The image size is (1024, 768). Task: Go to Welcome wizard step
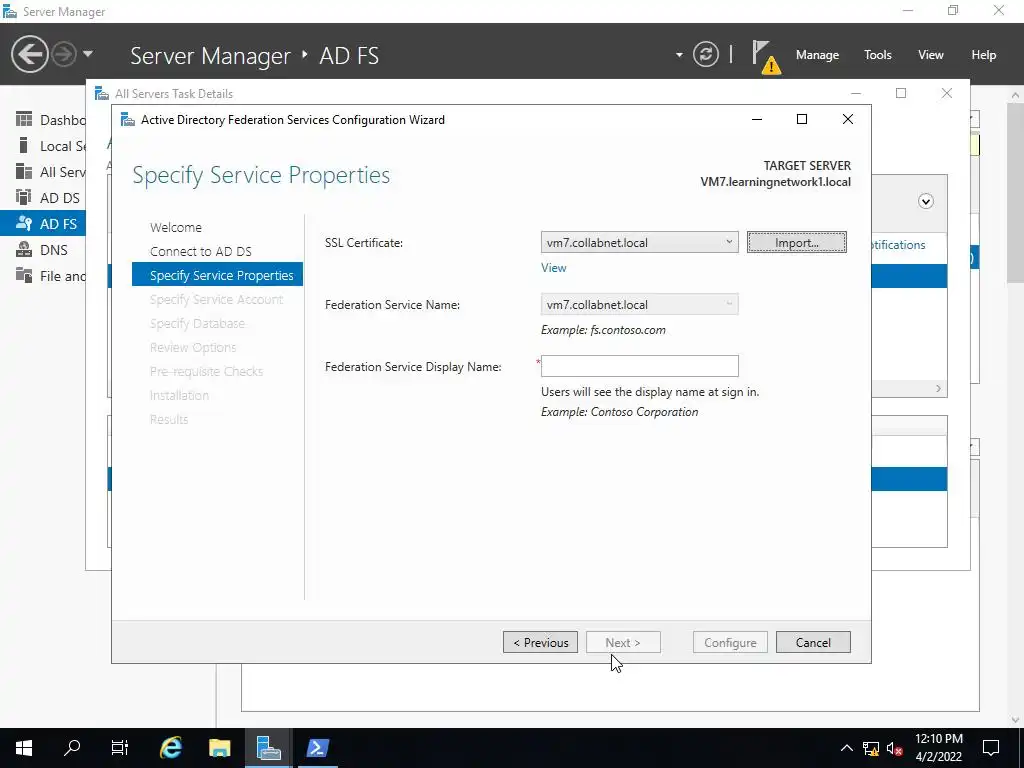(x=176, y=227)
